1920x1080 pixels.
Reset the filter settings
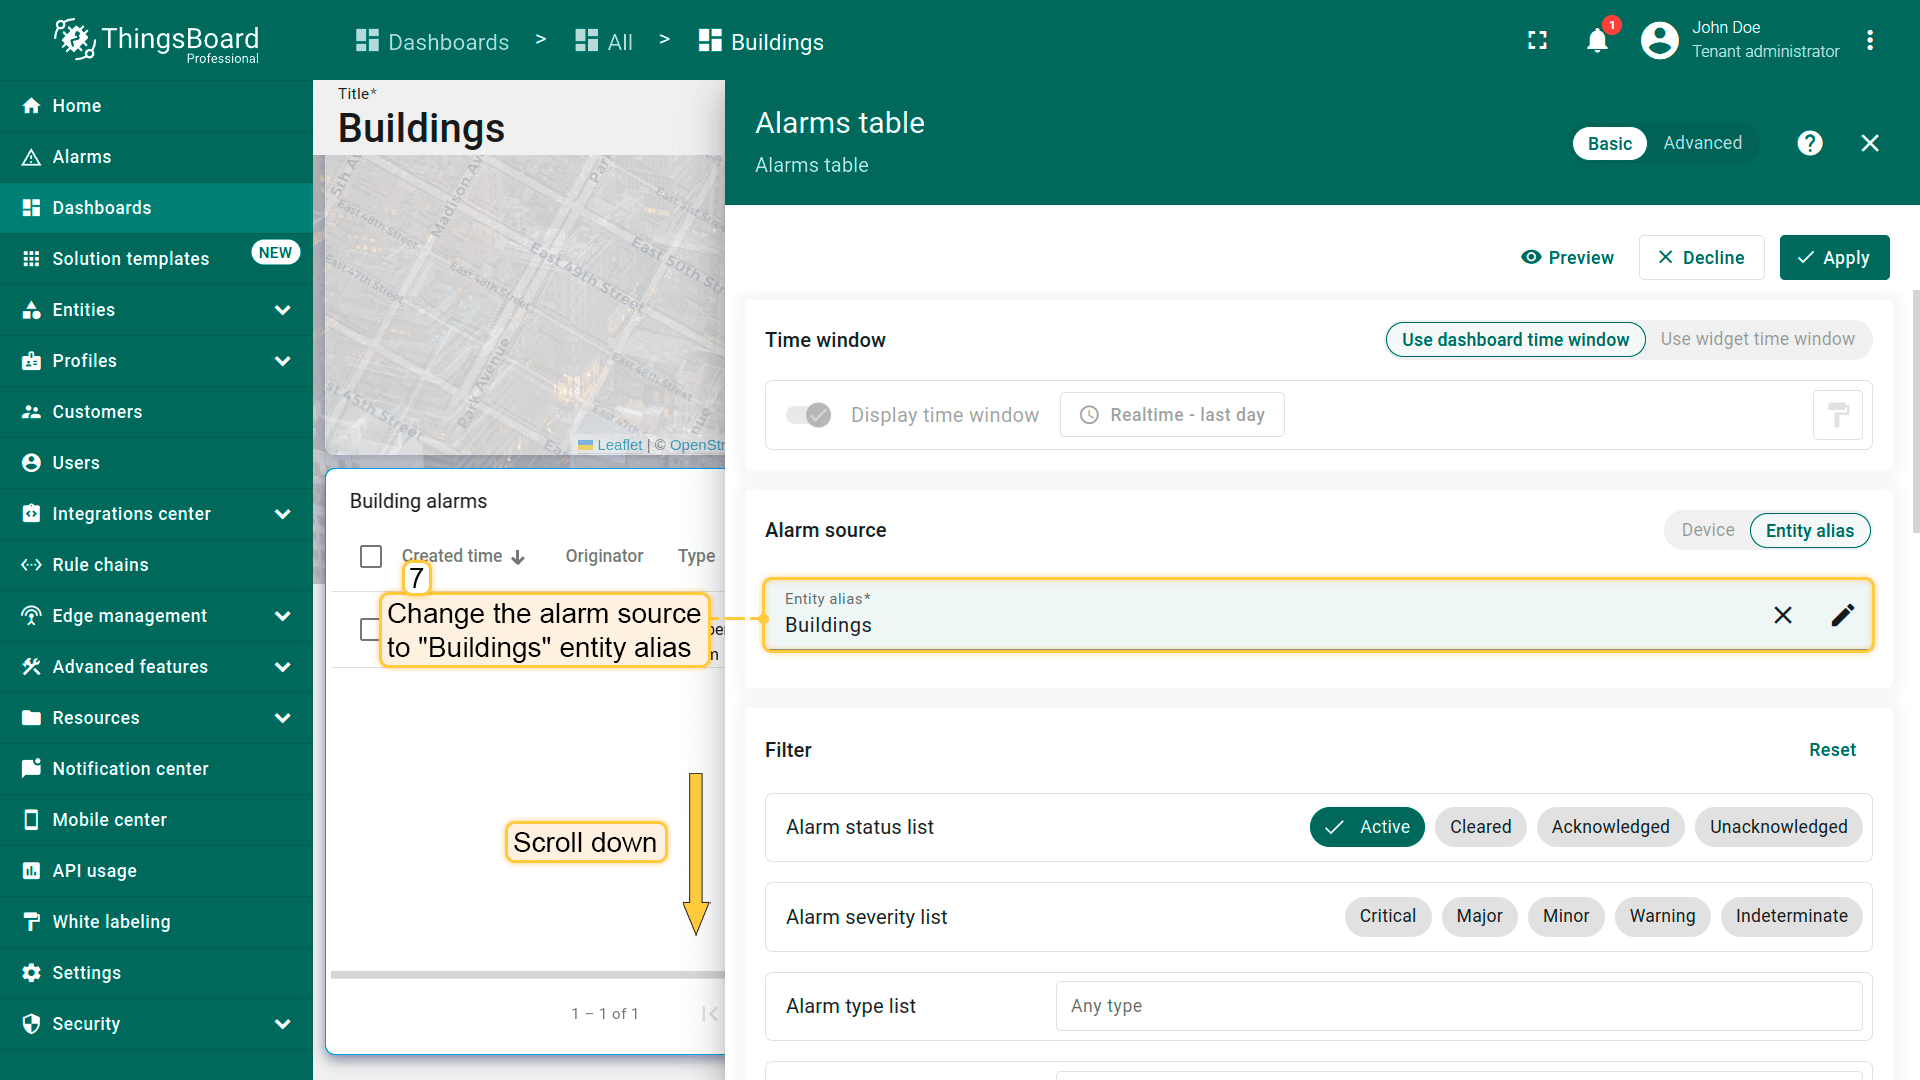[1831, 750]
